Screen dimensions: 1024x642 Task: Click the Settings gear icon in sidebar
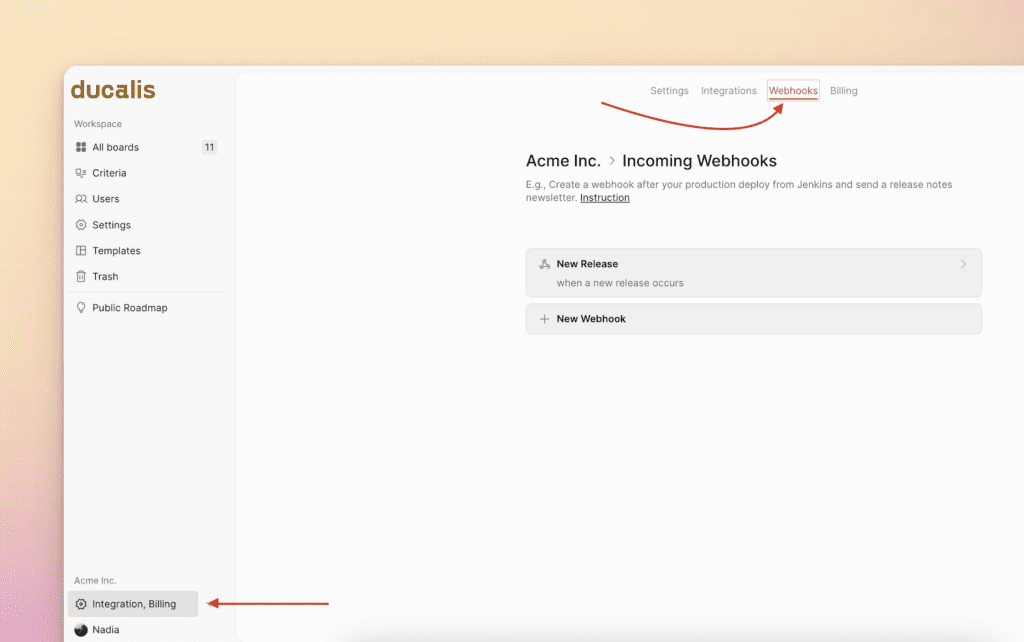pyautogui.click(x=81, y=225)
